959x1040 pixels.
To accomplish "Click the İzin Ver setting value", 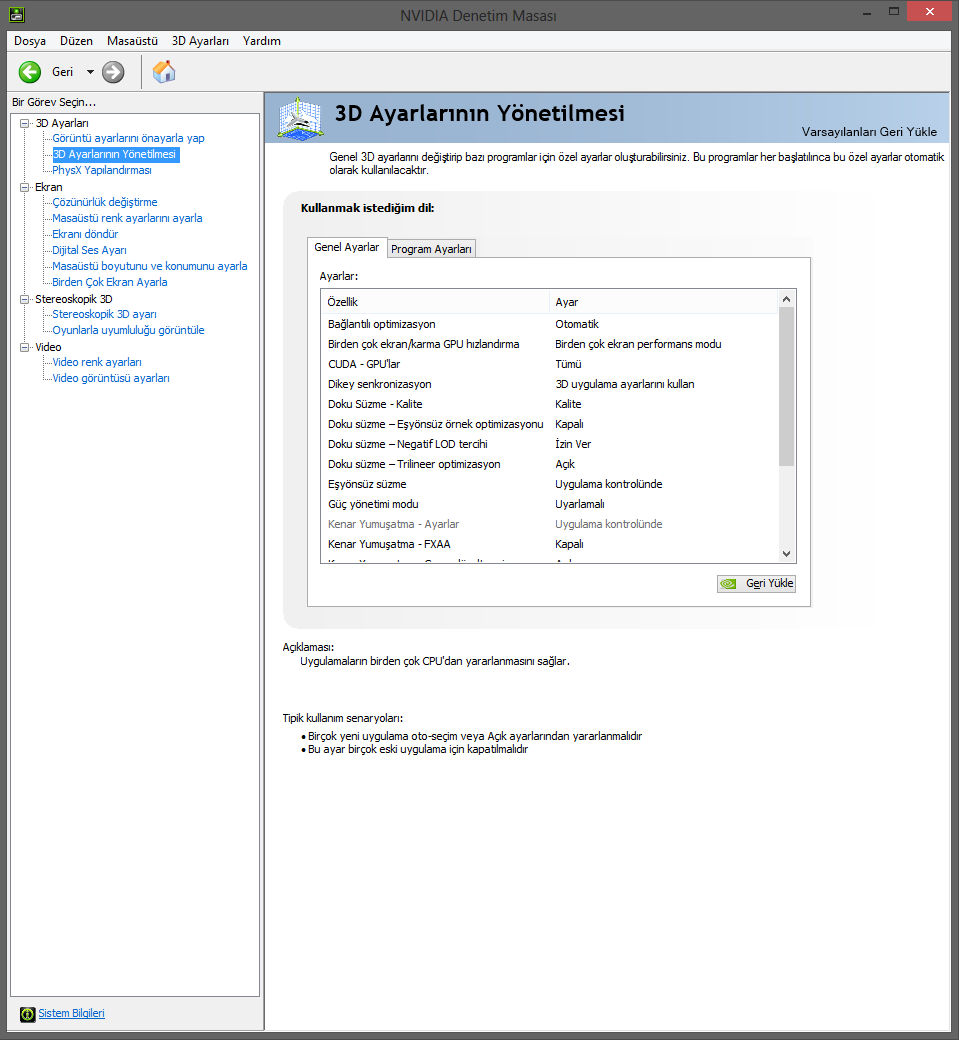I will point(573,444).
